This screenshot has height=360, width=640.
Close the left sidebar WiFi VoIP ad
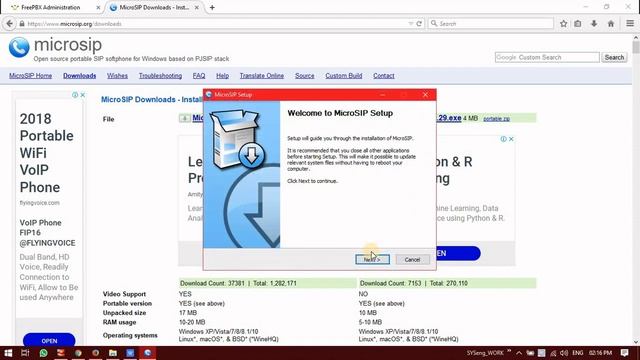pyautogui.click(x=82, y=95)
